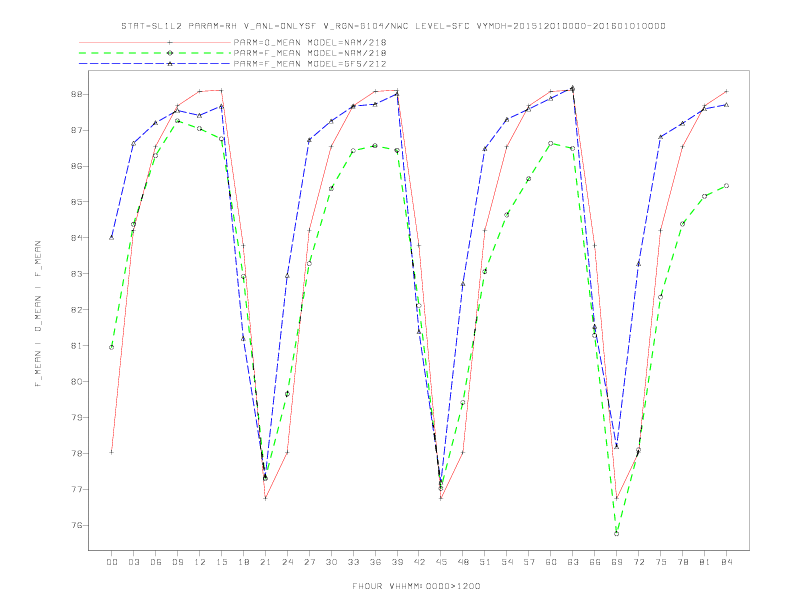Click the x-axis forecast hour label 60
The image size is (792, 612).
tap(551, 562)
